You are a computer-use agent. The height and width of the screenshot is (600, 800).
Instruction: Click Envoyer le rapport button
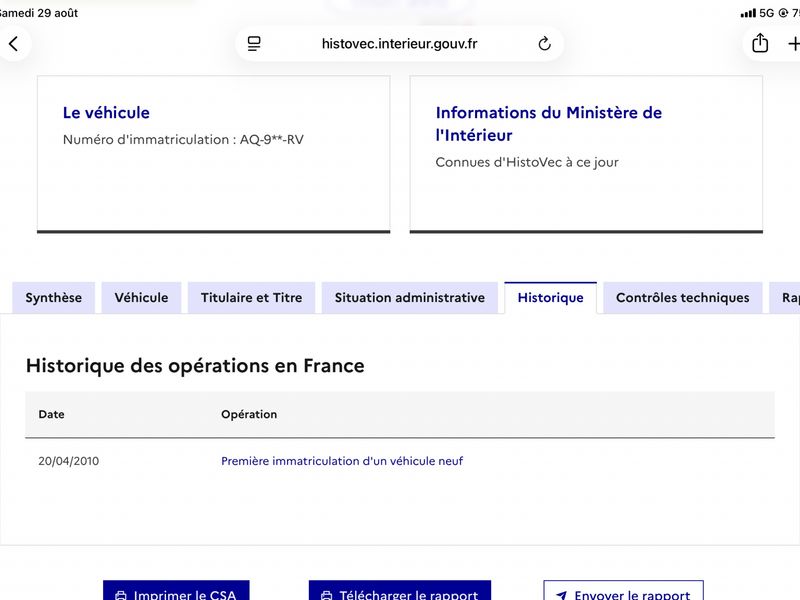coord(623,590)
